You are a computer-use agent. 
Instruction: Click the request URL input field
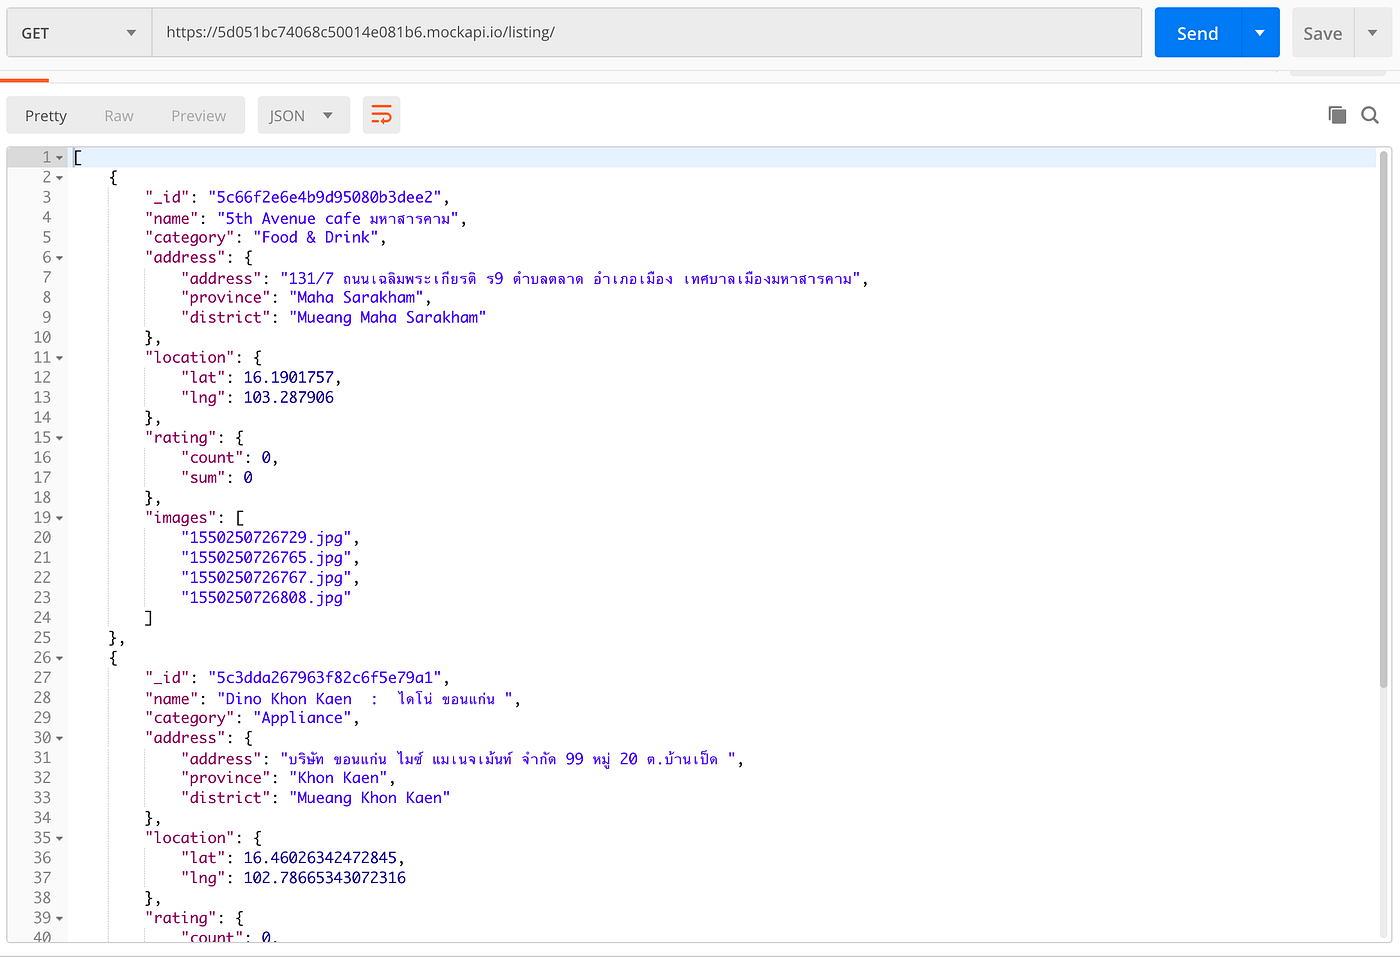(x=646, y=33)
